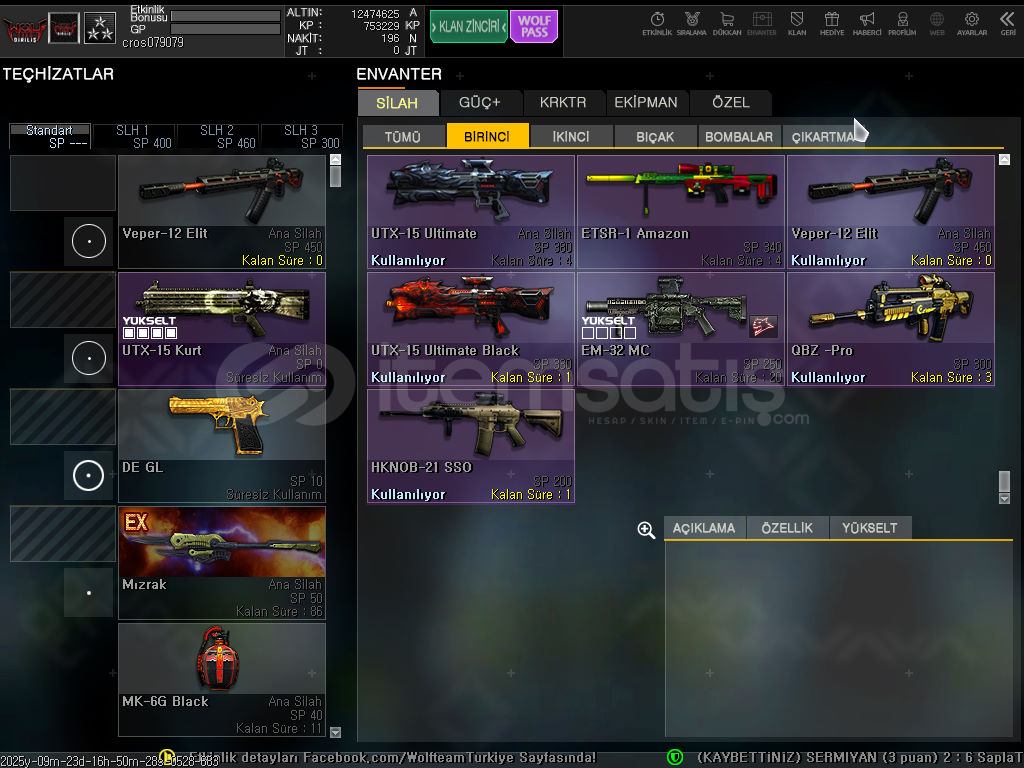Select the equipped MK-6G Black grenade

click(222, 680)
